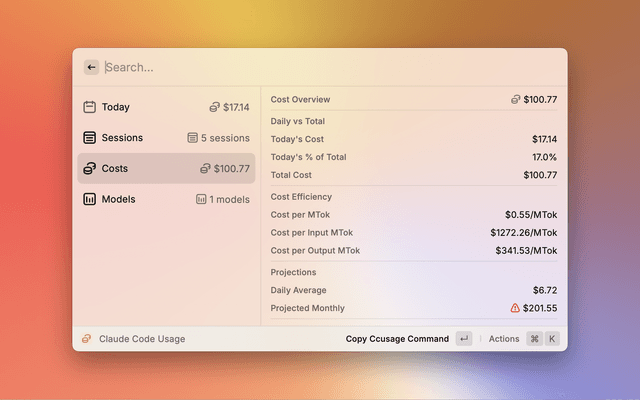Click the Projected Monthly warning icon
The image size is (640, 400).
(515, 308)
